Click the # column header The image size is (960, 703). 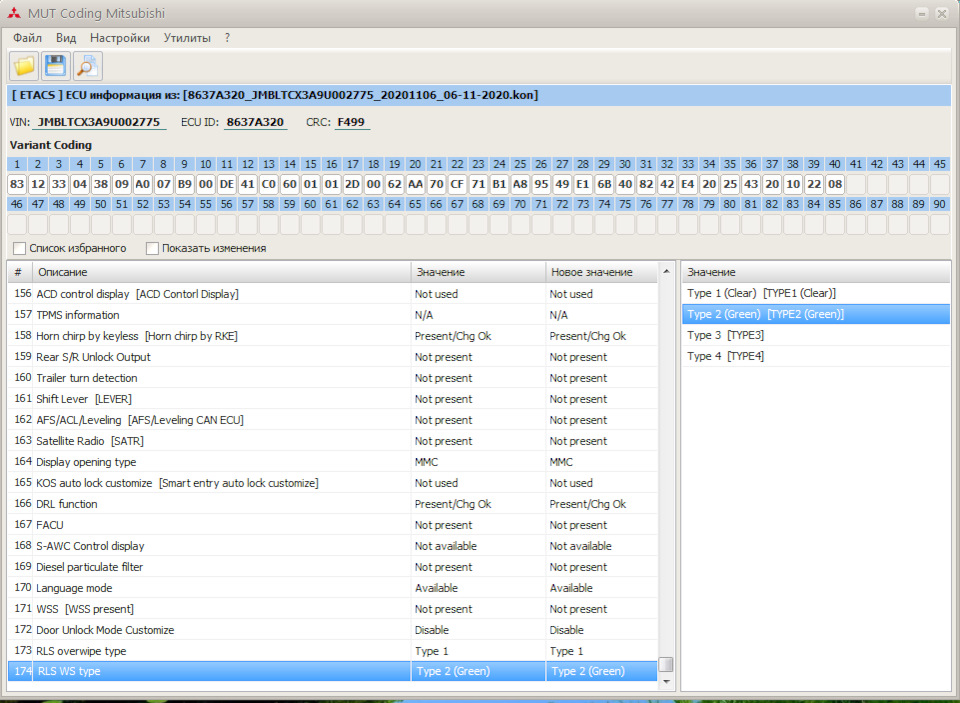coord(20,272)
